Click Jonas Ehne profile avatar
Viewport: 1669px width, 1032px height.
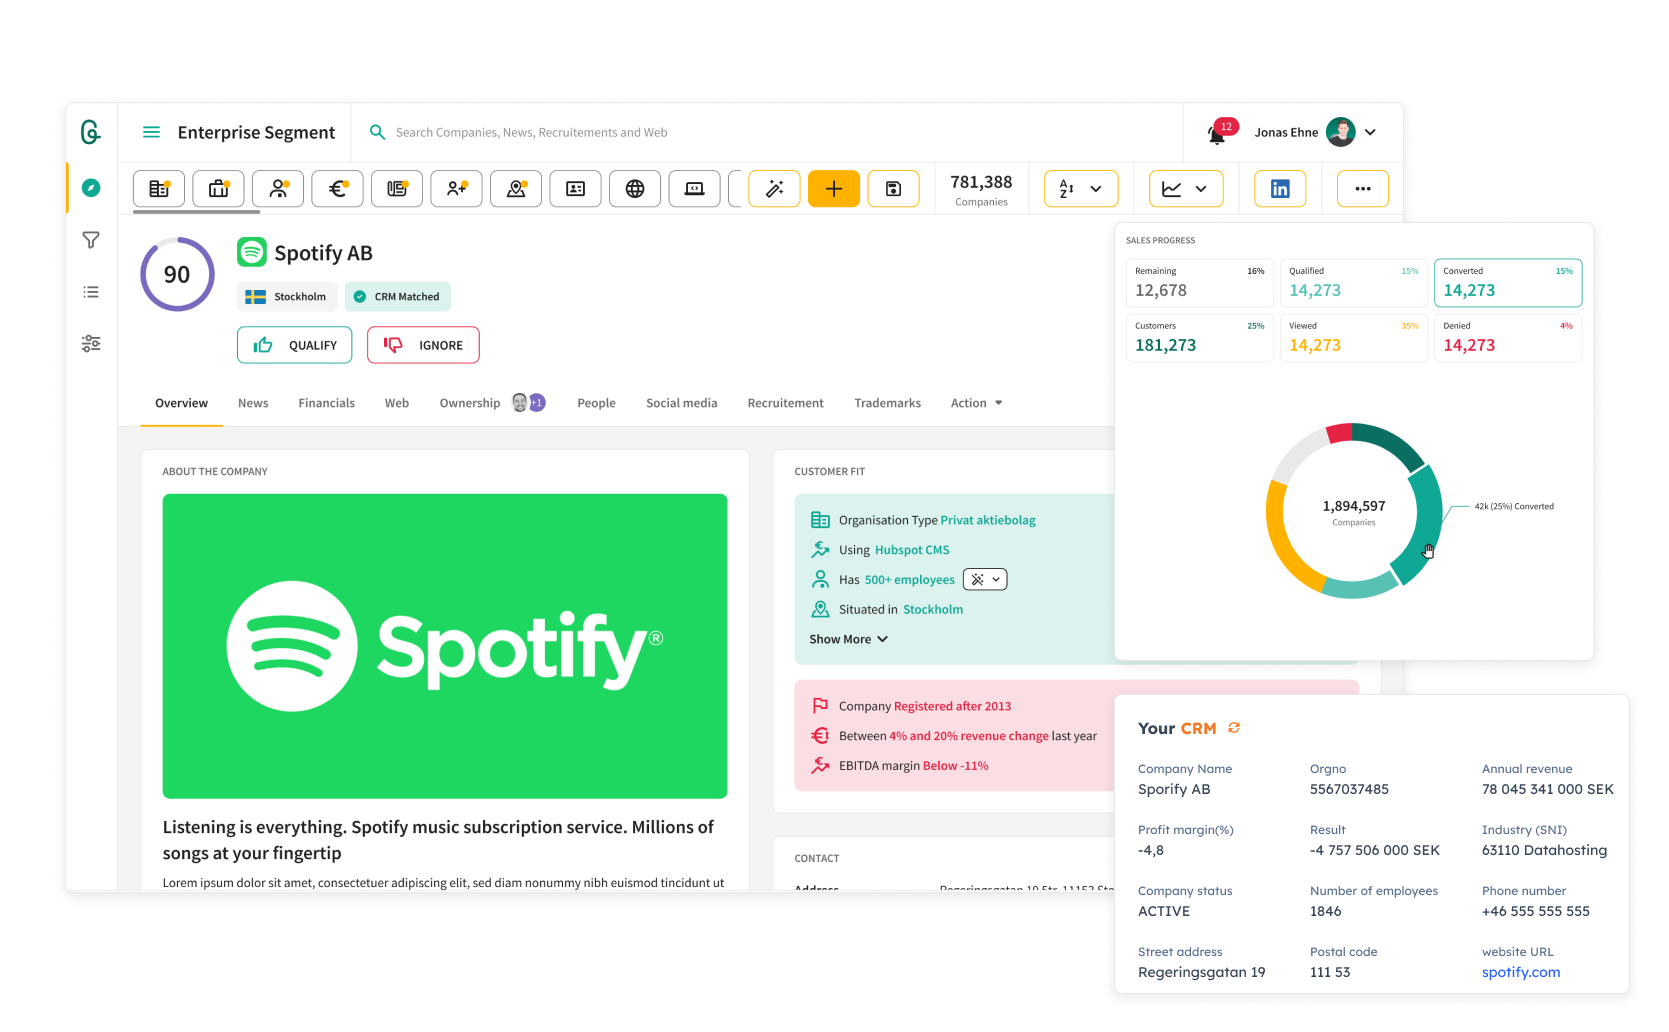[x=1340, y=132]
